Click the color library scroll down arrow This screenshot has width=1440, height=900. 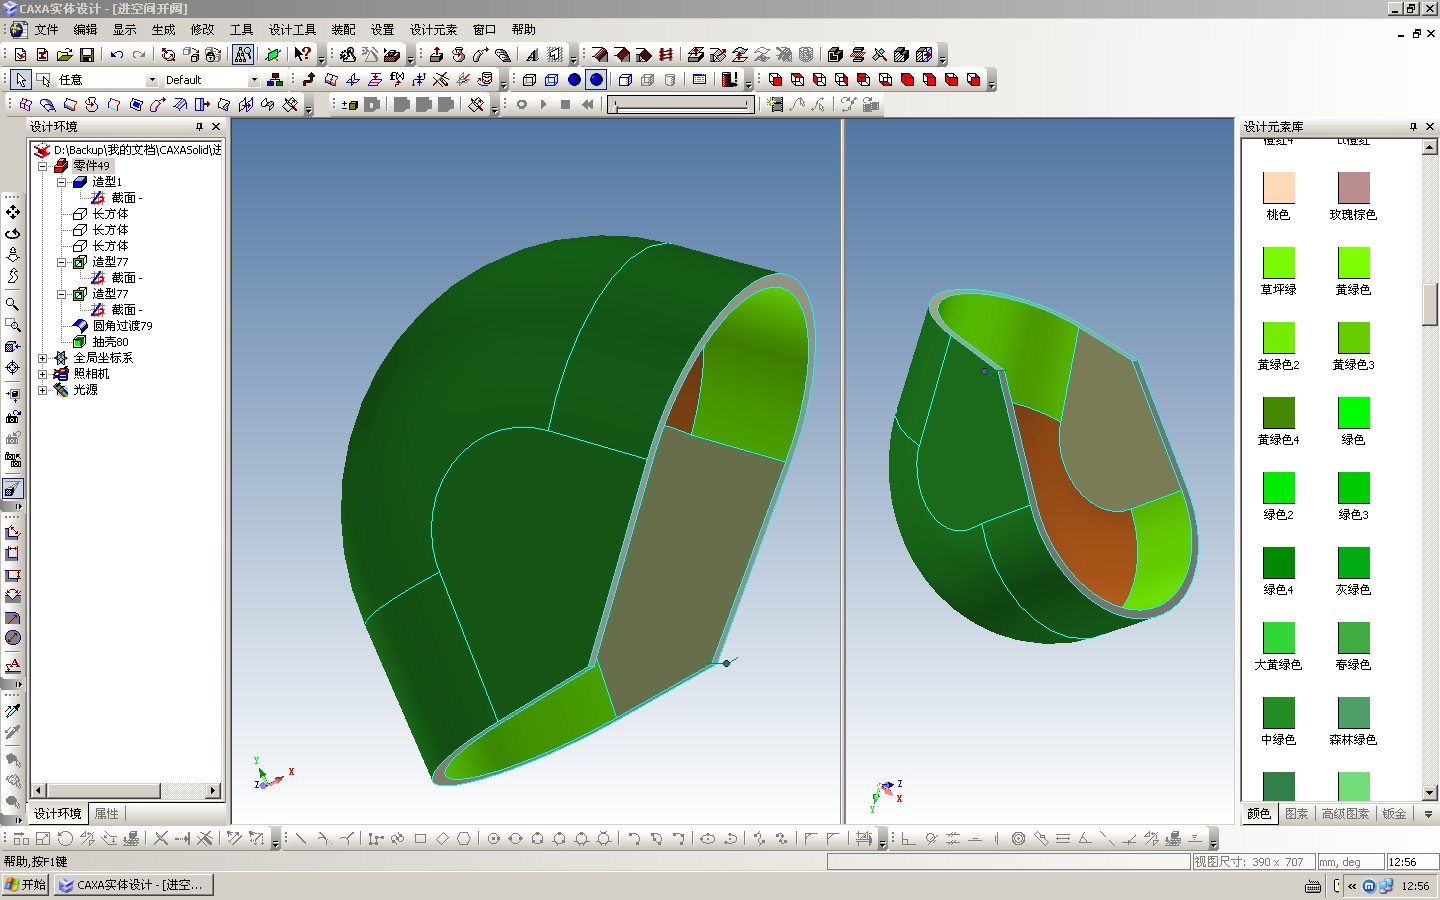point(1429,793)
